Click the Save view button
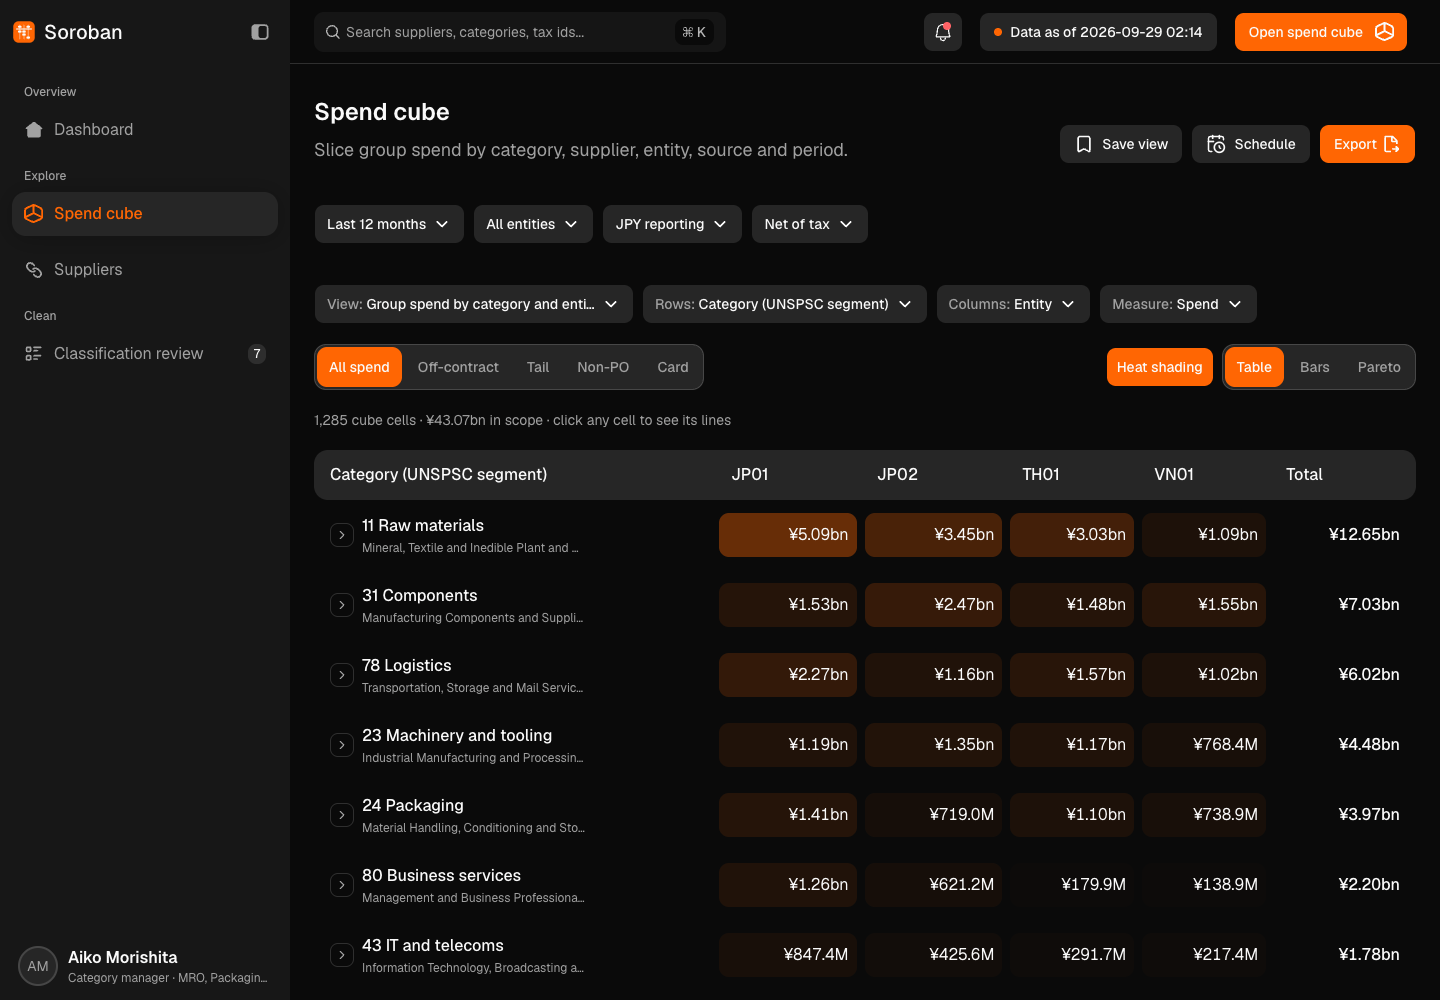1440x1000 pixels. (x=1121, y=144)
